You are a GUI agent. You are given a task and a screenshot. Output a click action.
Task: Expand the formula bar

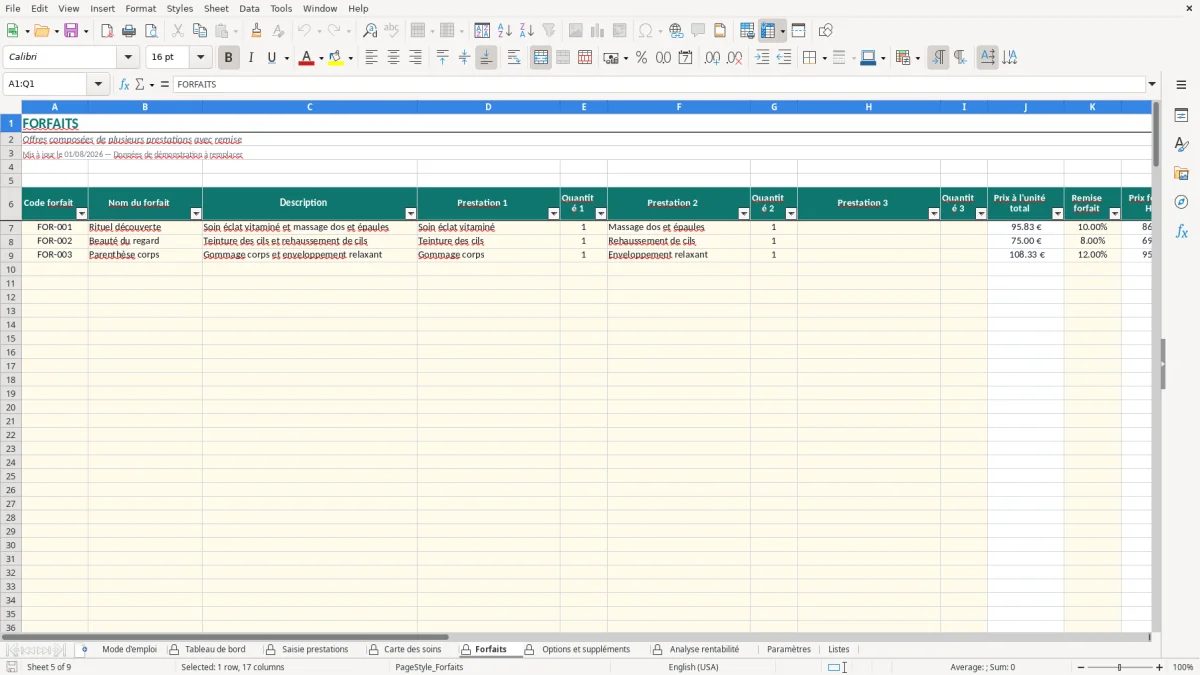(1152, 85)
